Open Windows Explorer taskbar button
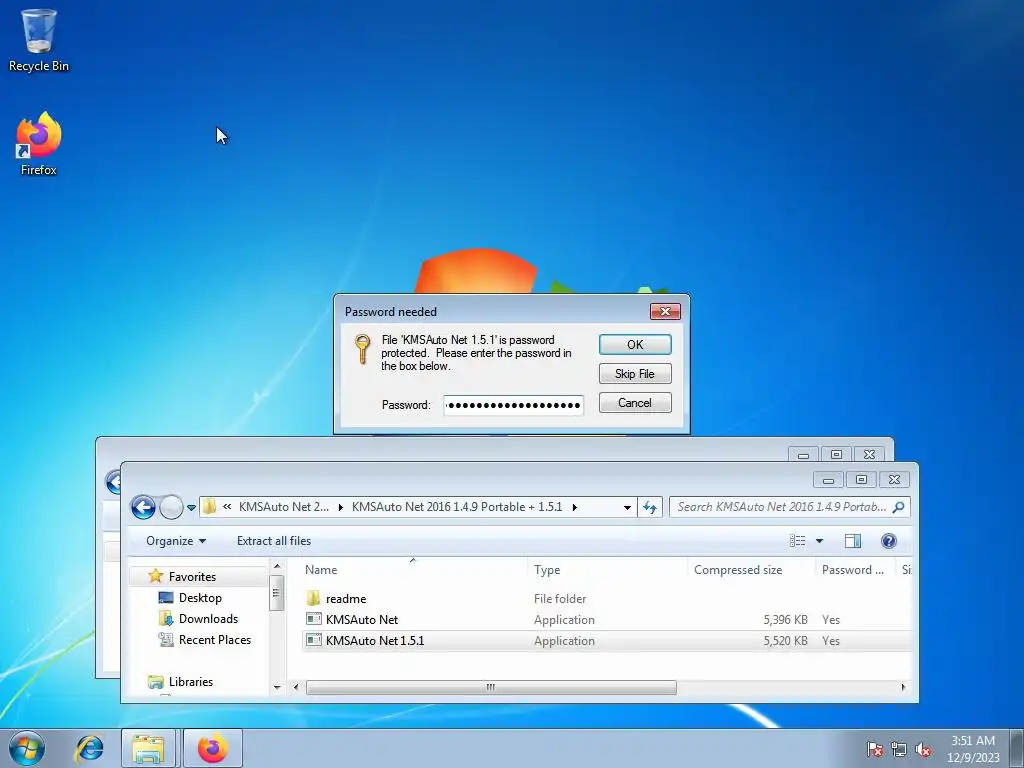This screenshot has width=1024, height=768. [148, 748]
